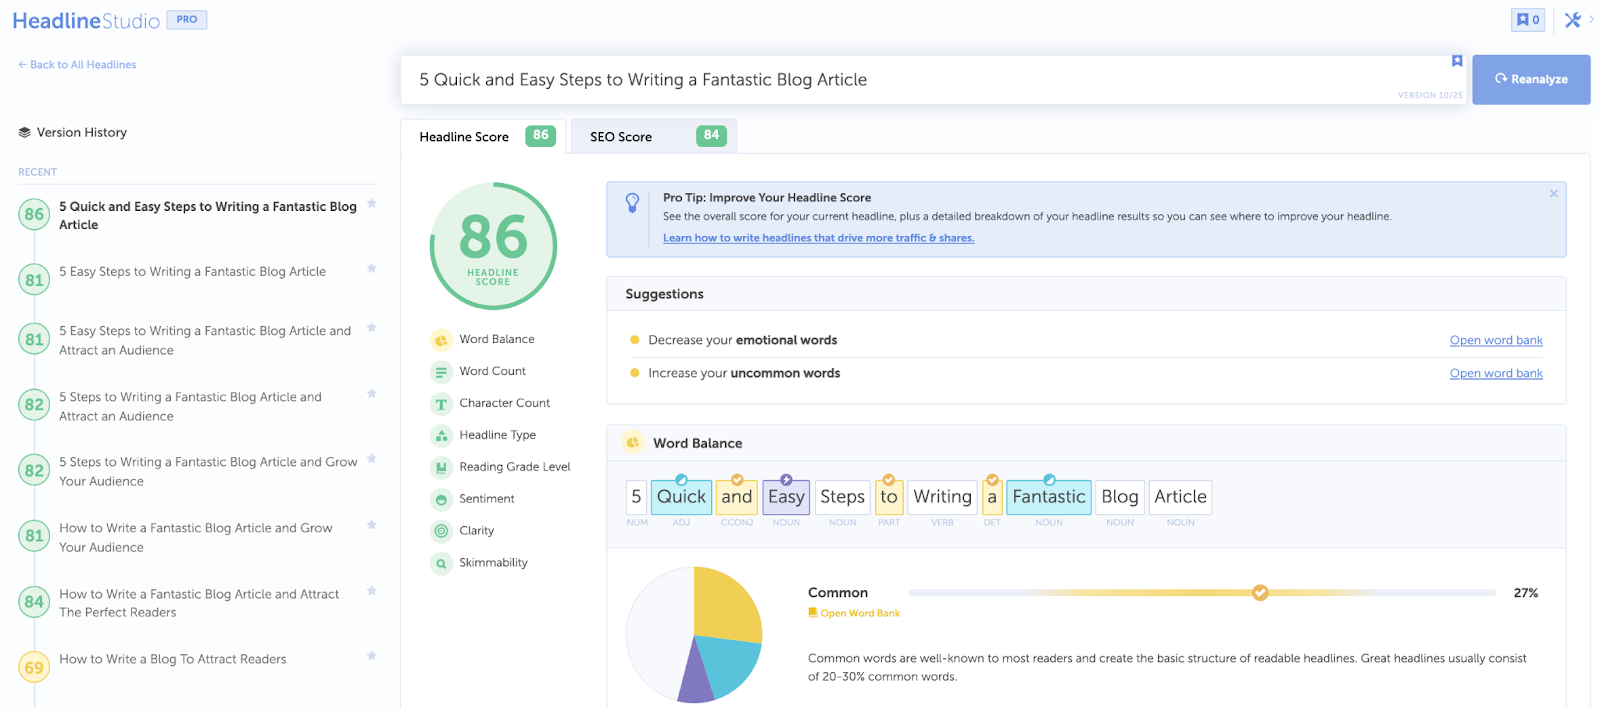Screen dimensions: 1600x708
Task: Open saved headlines bookmark counter
Action: [x=1527, y=20]
